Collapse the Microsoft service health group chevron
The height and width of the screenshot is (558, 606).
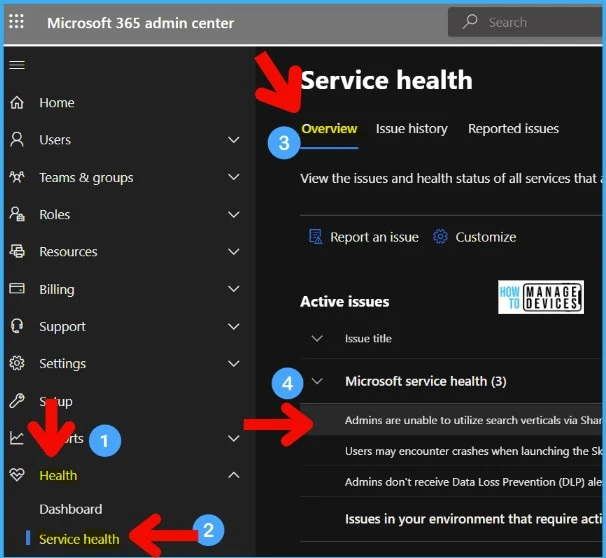pyautogui.click(x=317, y=381)
